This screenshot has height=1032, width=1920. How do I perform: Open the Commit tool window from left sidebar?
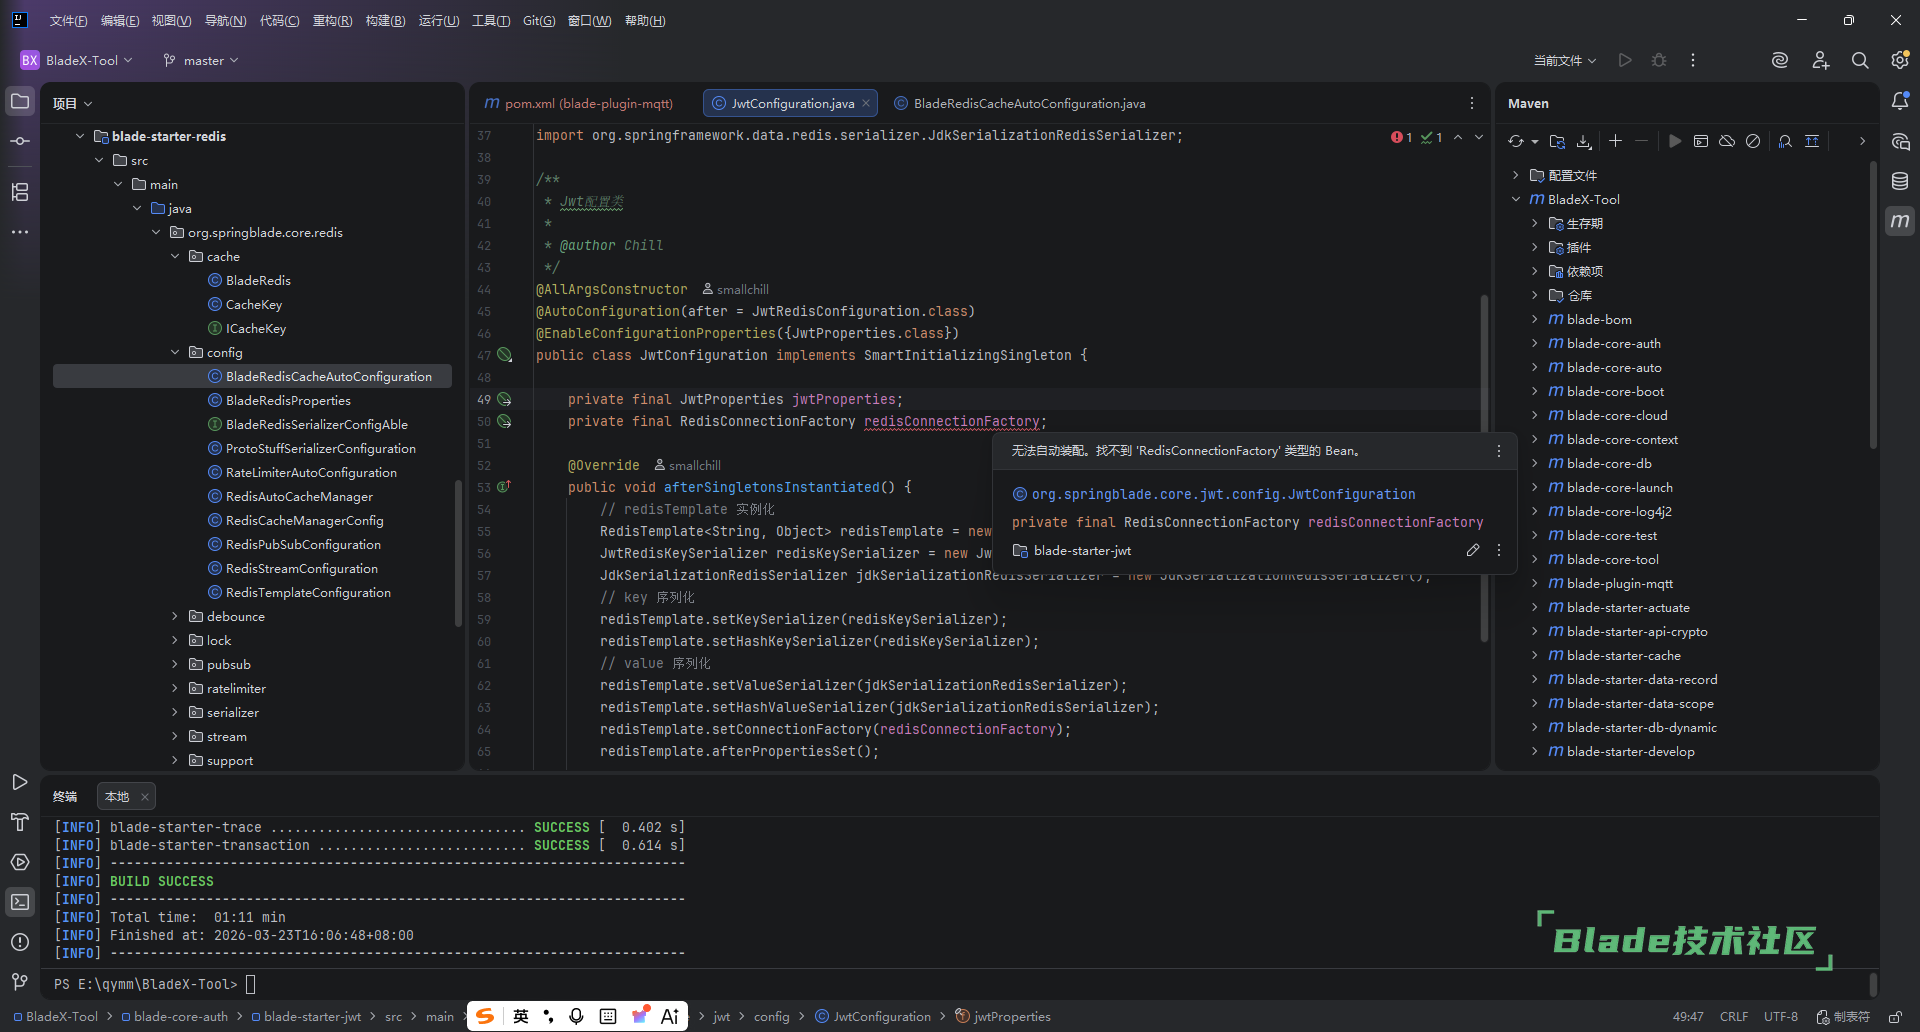(x=20, y=142)
